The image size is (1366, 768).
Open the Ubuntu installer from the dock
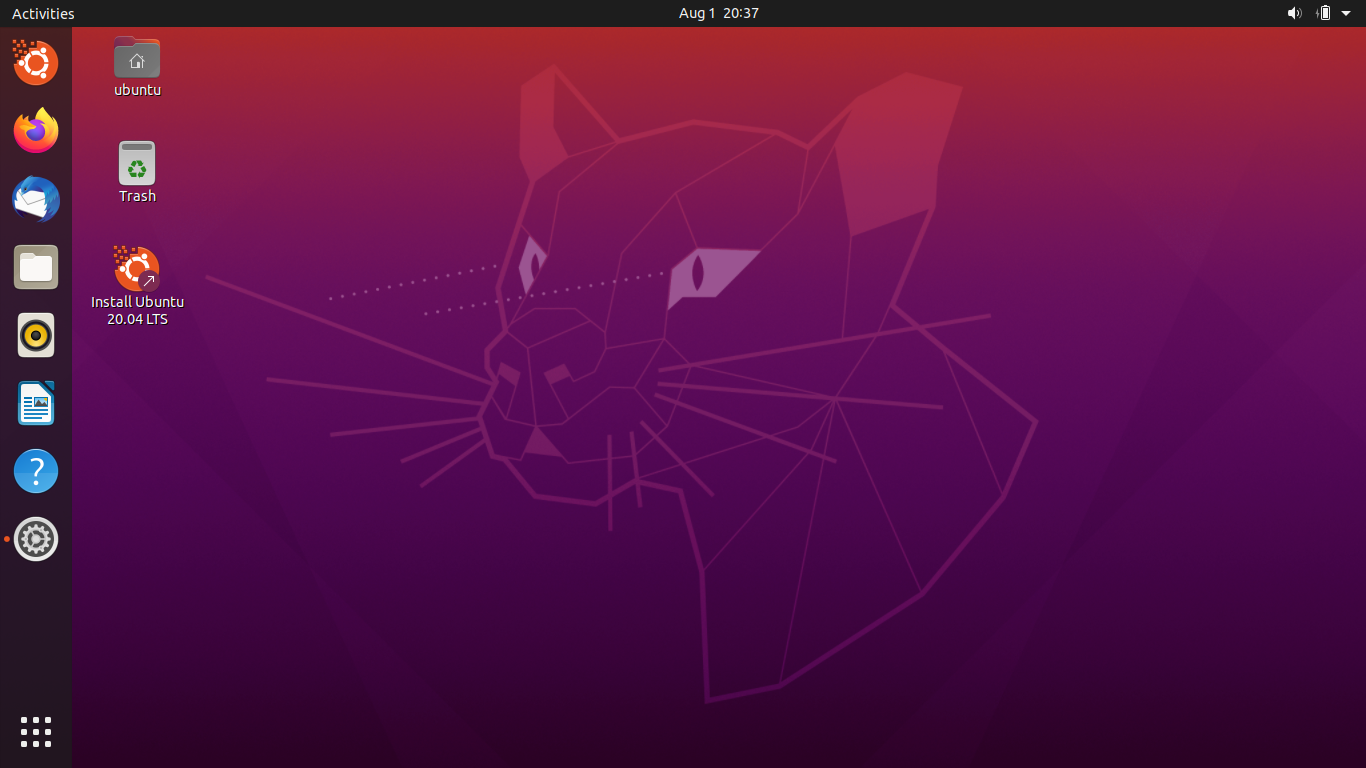(36, 63)
